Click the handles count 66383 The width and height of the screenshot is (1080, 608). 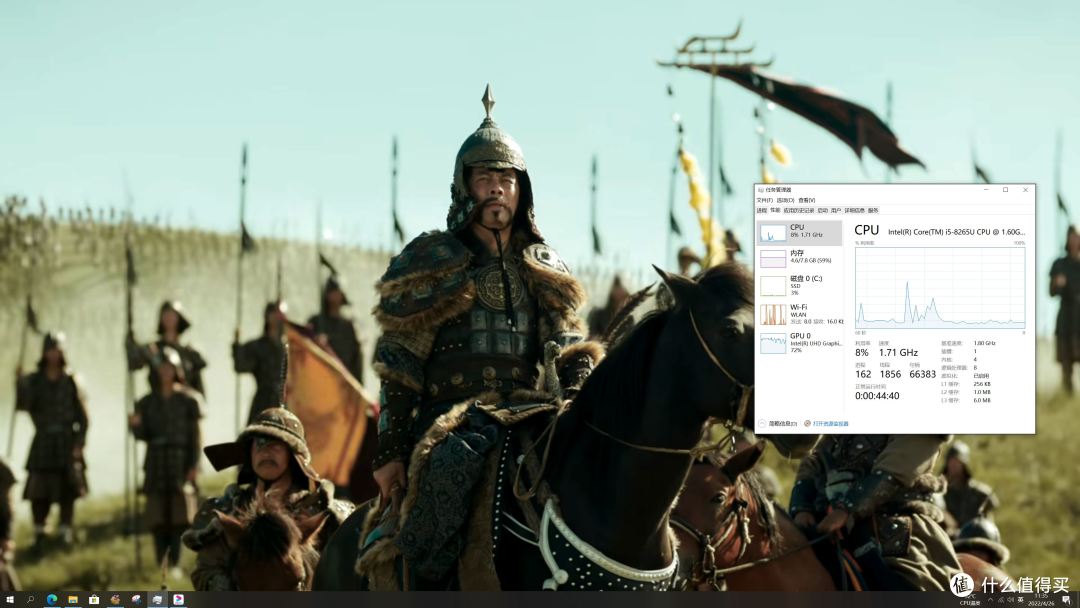pos(922,374)
